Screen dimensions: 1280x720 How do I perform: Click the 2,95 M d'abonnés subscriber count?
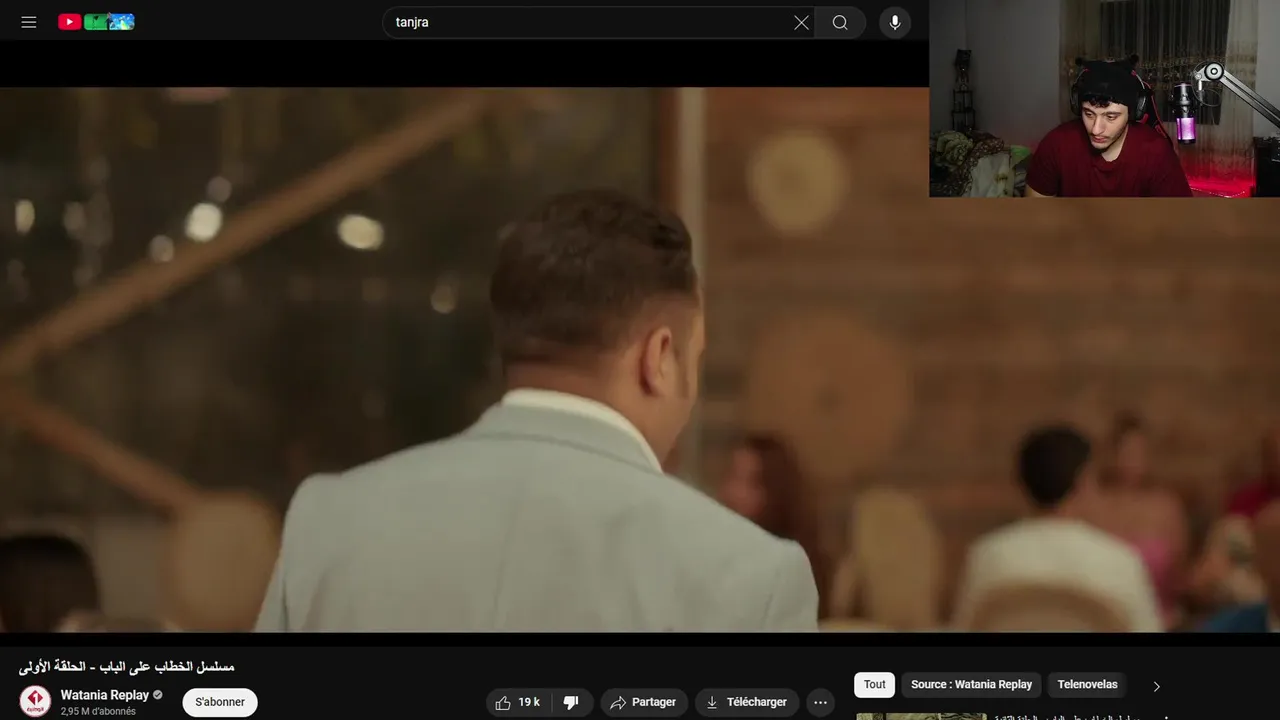click(x=98, y=712)
